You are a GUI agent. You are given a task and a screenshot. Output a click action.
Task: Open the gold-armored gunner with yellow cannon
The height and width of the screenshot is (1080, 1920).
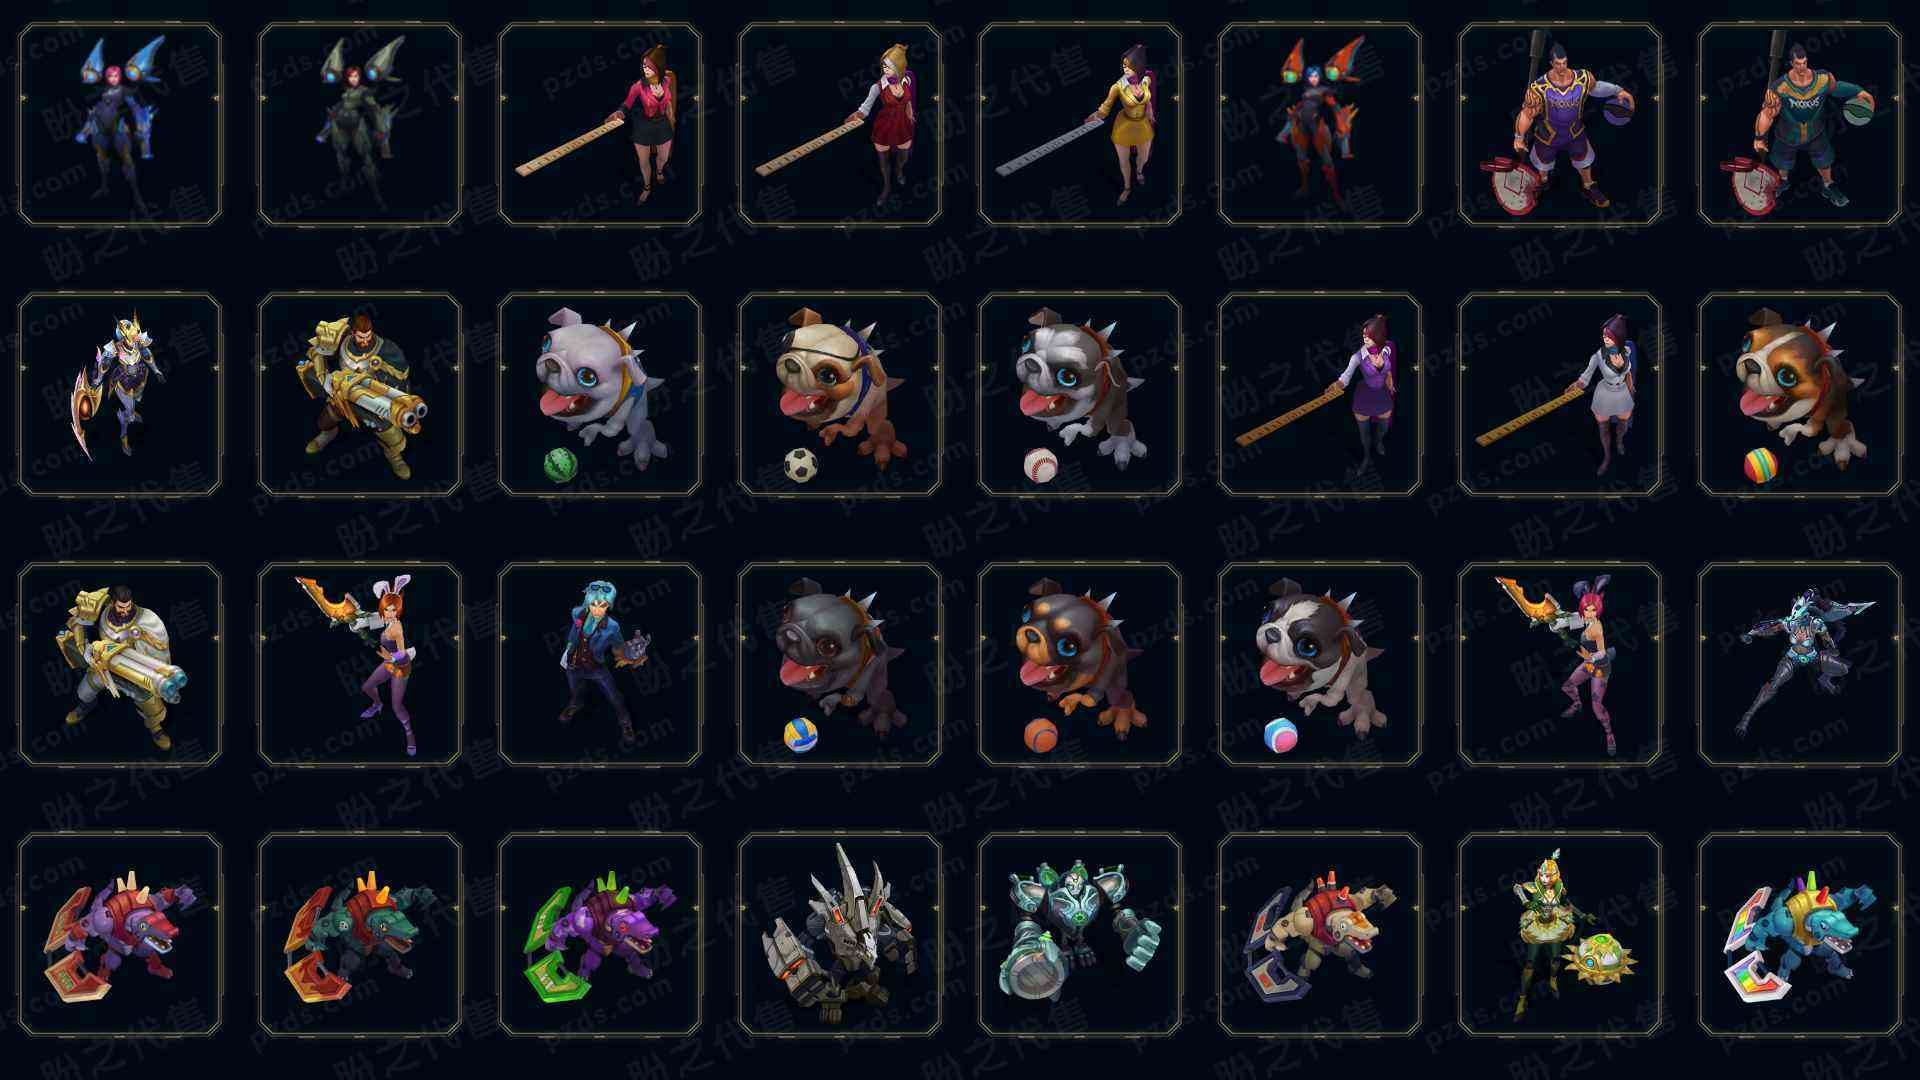(360, 394)
